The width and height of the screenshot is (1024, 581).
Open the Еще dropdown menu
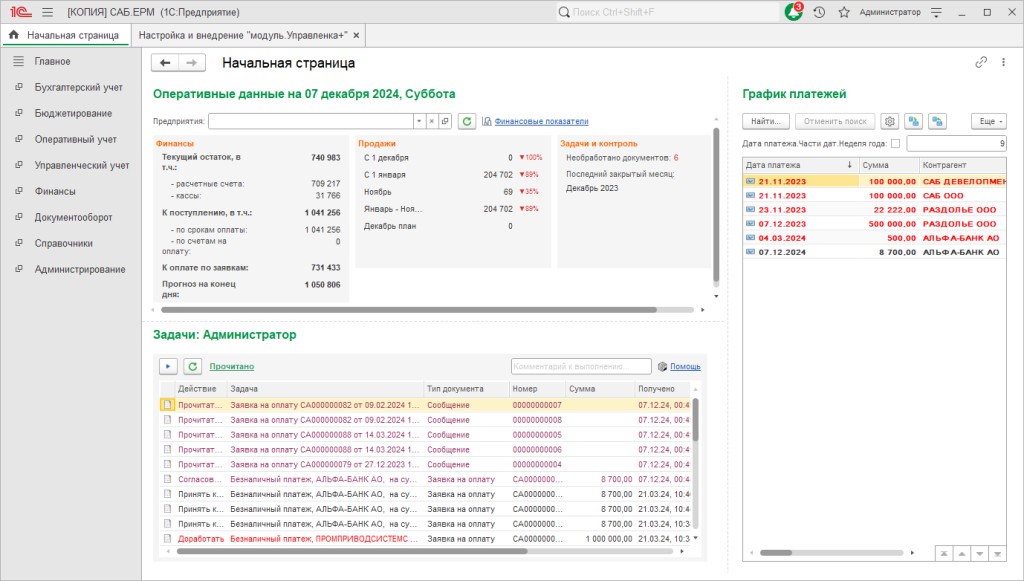point(989,121)
